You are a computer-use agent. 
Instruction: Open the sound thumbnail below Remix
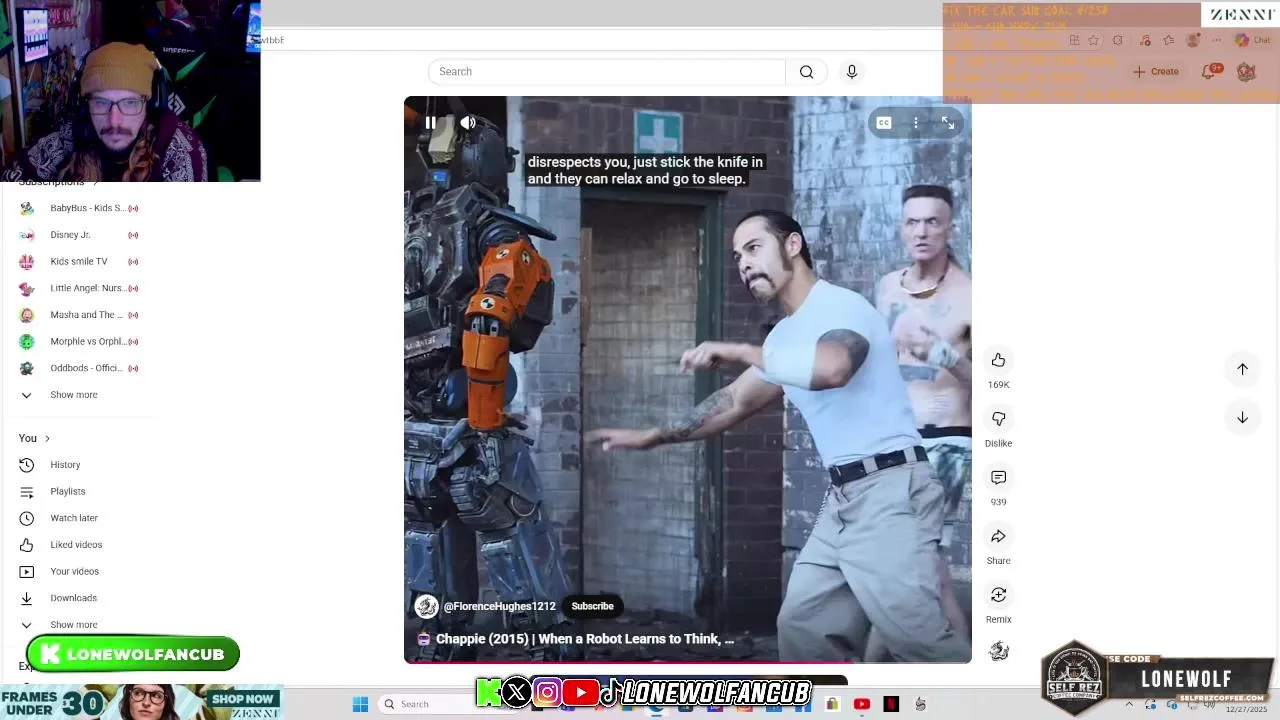(998, 652)
